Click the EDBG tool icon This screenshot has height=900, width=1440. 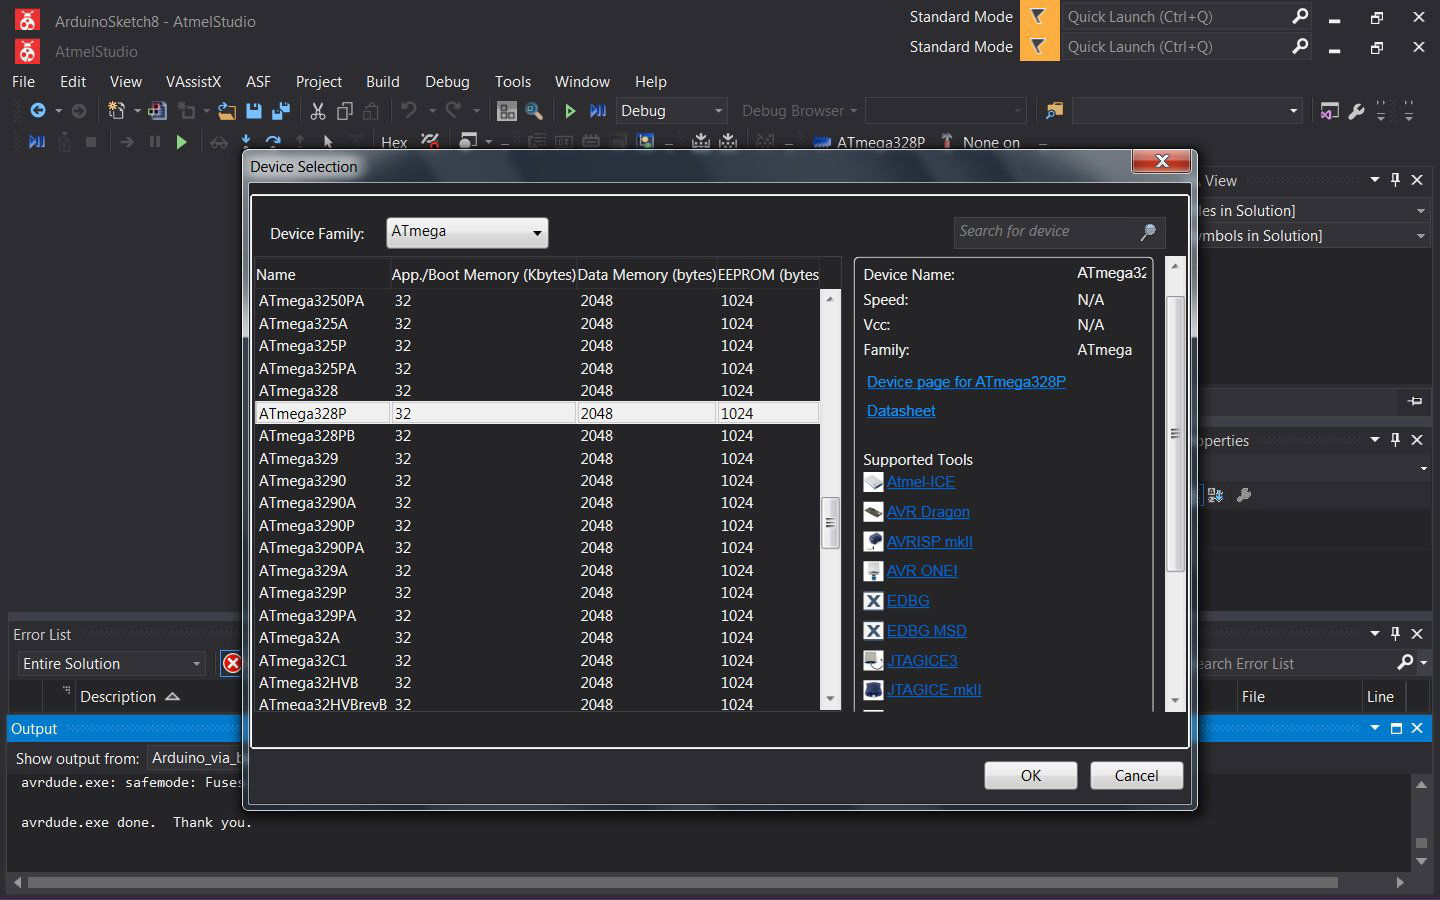click(x=873, y=601)
